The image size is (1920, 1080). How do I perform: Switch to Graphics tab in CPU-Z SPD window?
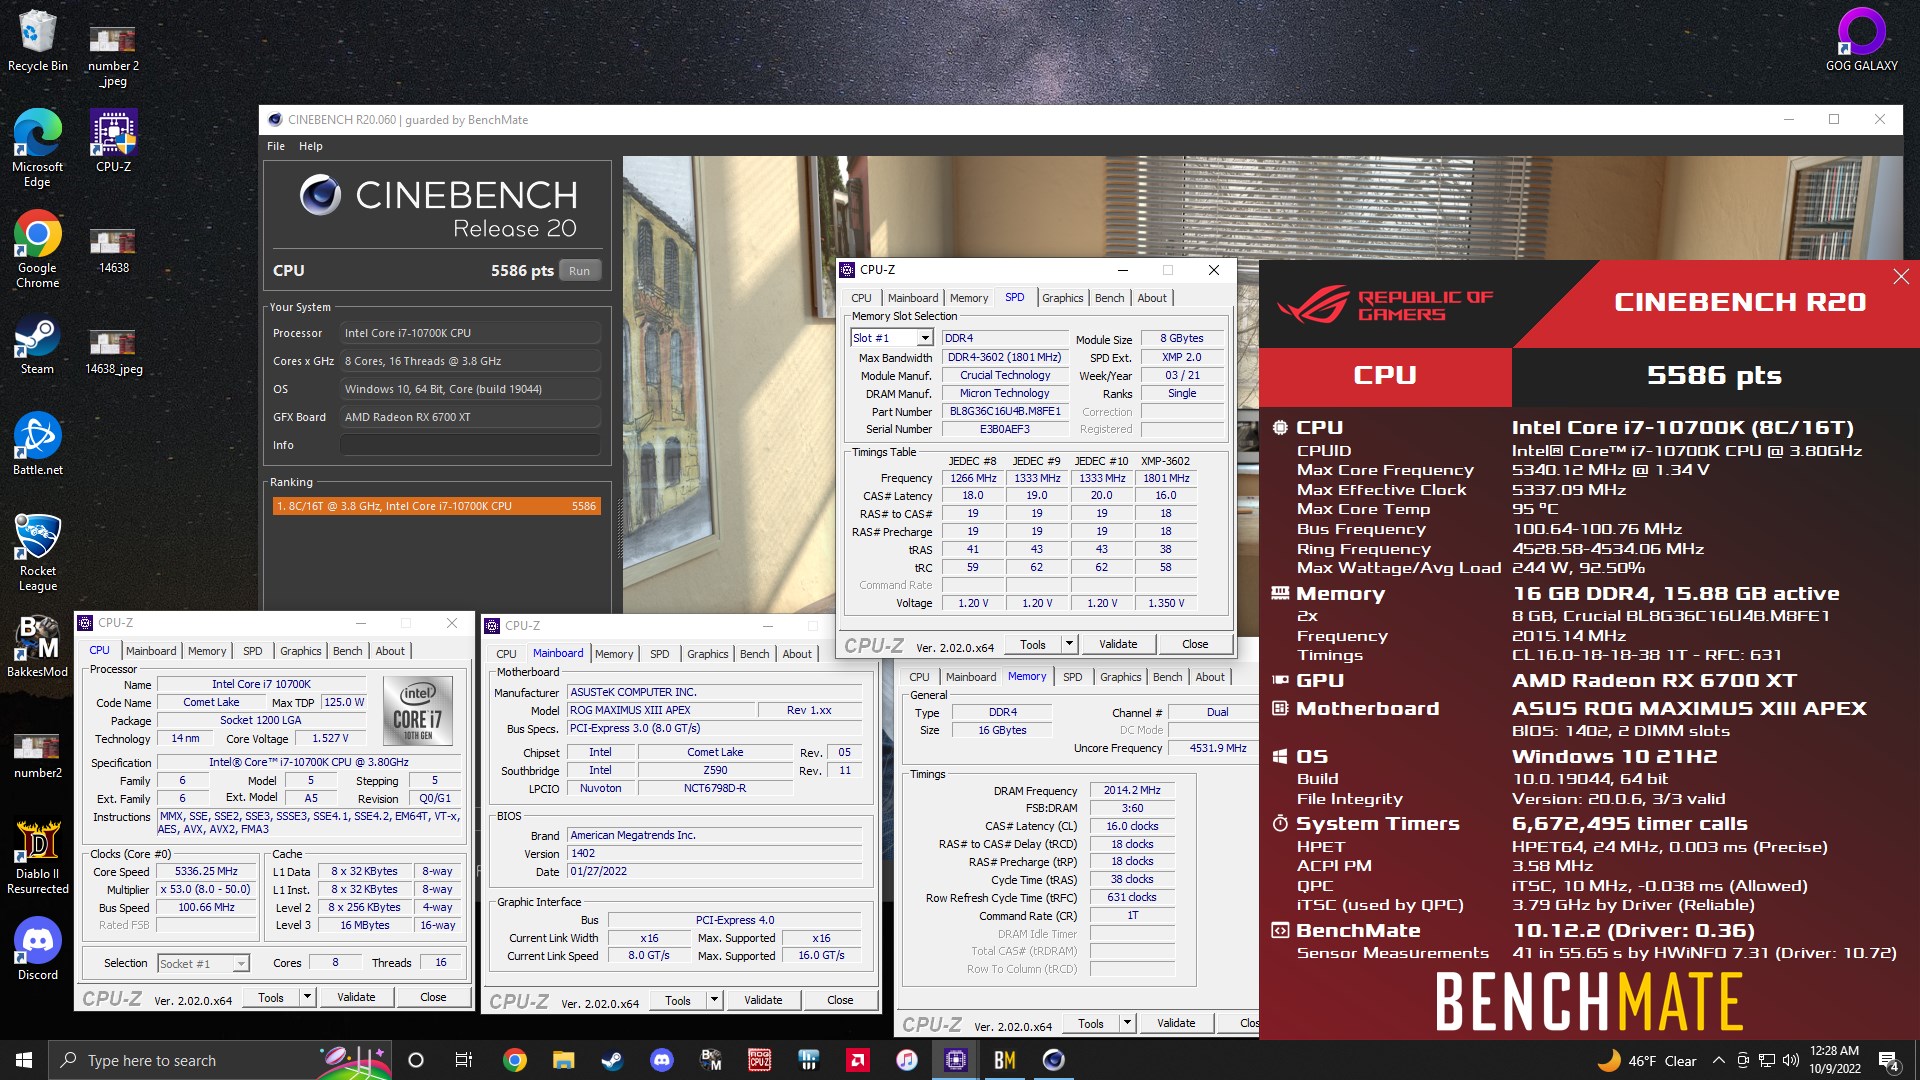click(1062, 298)
